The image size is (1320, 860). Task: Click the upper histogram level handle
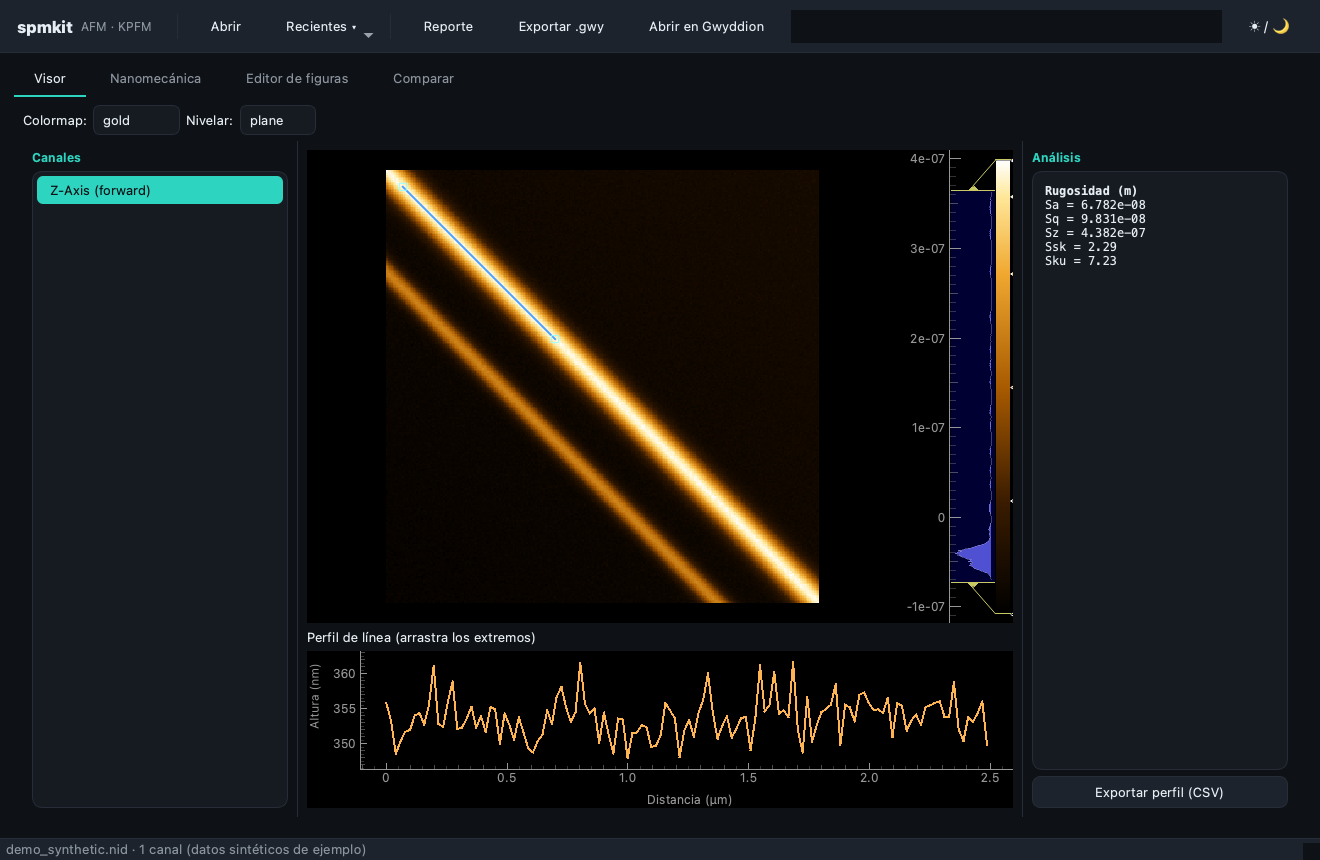point(972,190)
